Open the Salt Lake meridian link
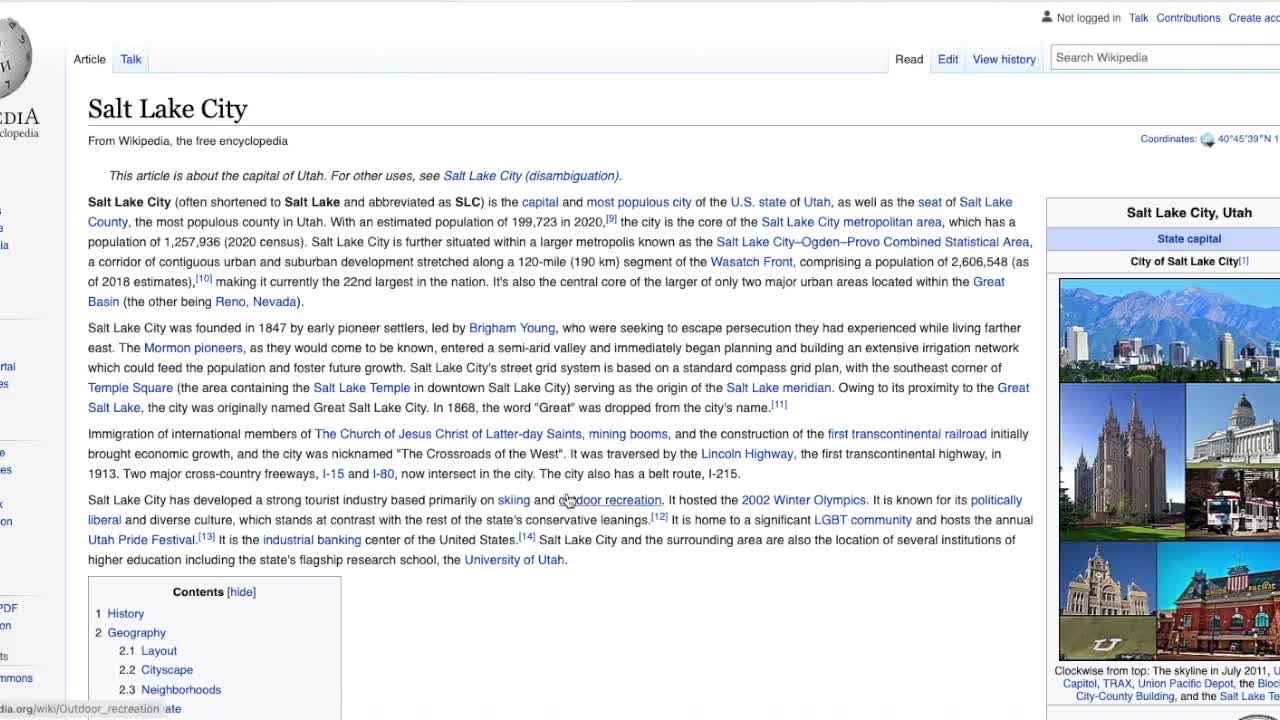Image resolution: width=1280 pixels, height=720 pixels. 778,388
